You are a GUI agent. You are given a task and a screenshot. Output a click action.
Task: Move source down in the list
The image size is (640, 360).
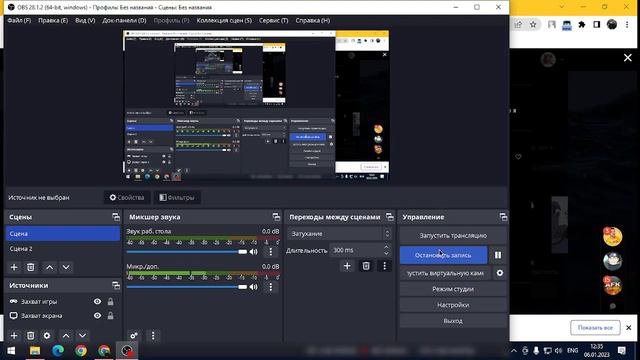point(82,336)
